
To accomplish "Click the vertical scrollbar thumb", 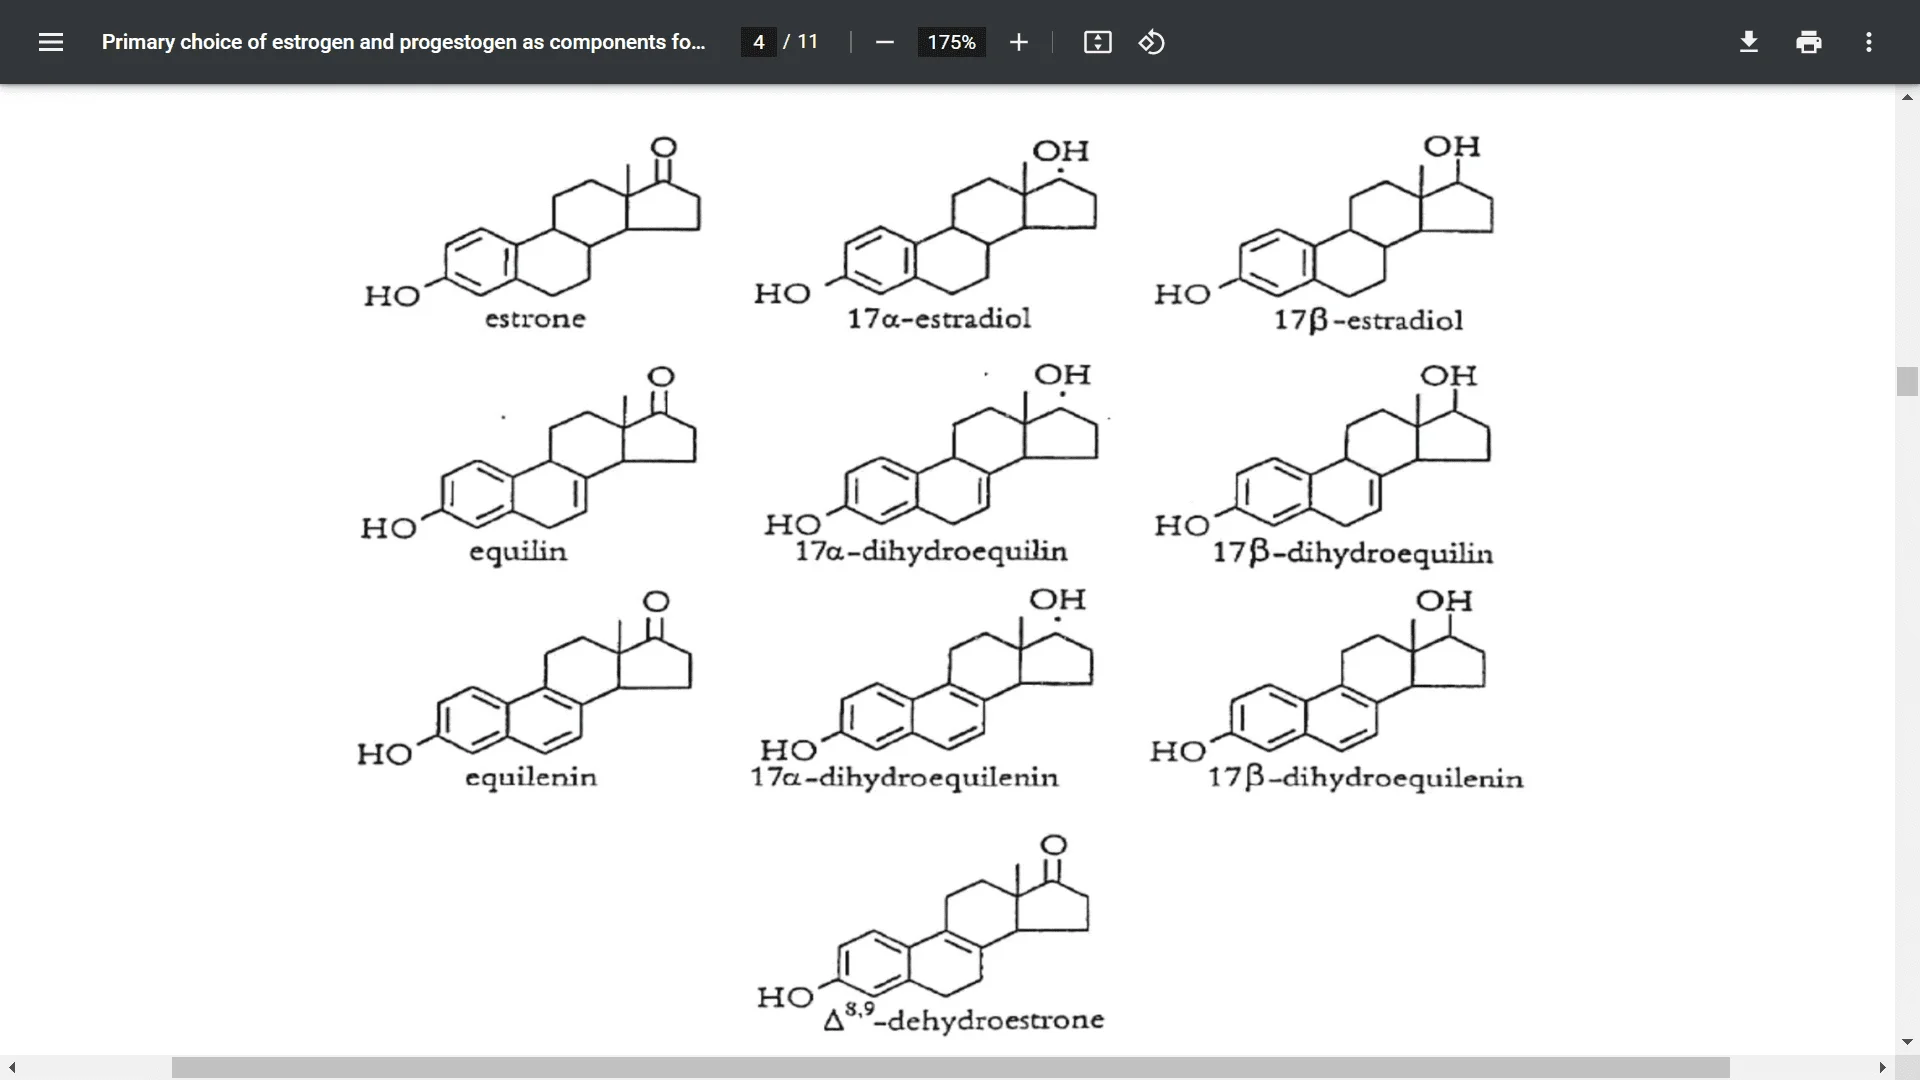I will point(1907,382).
